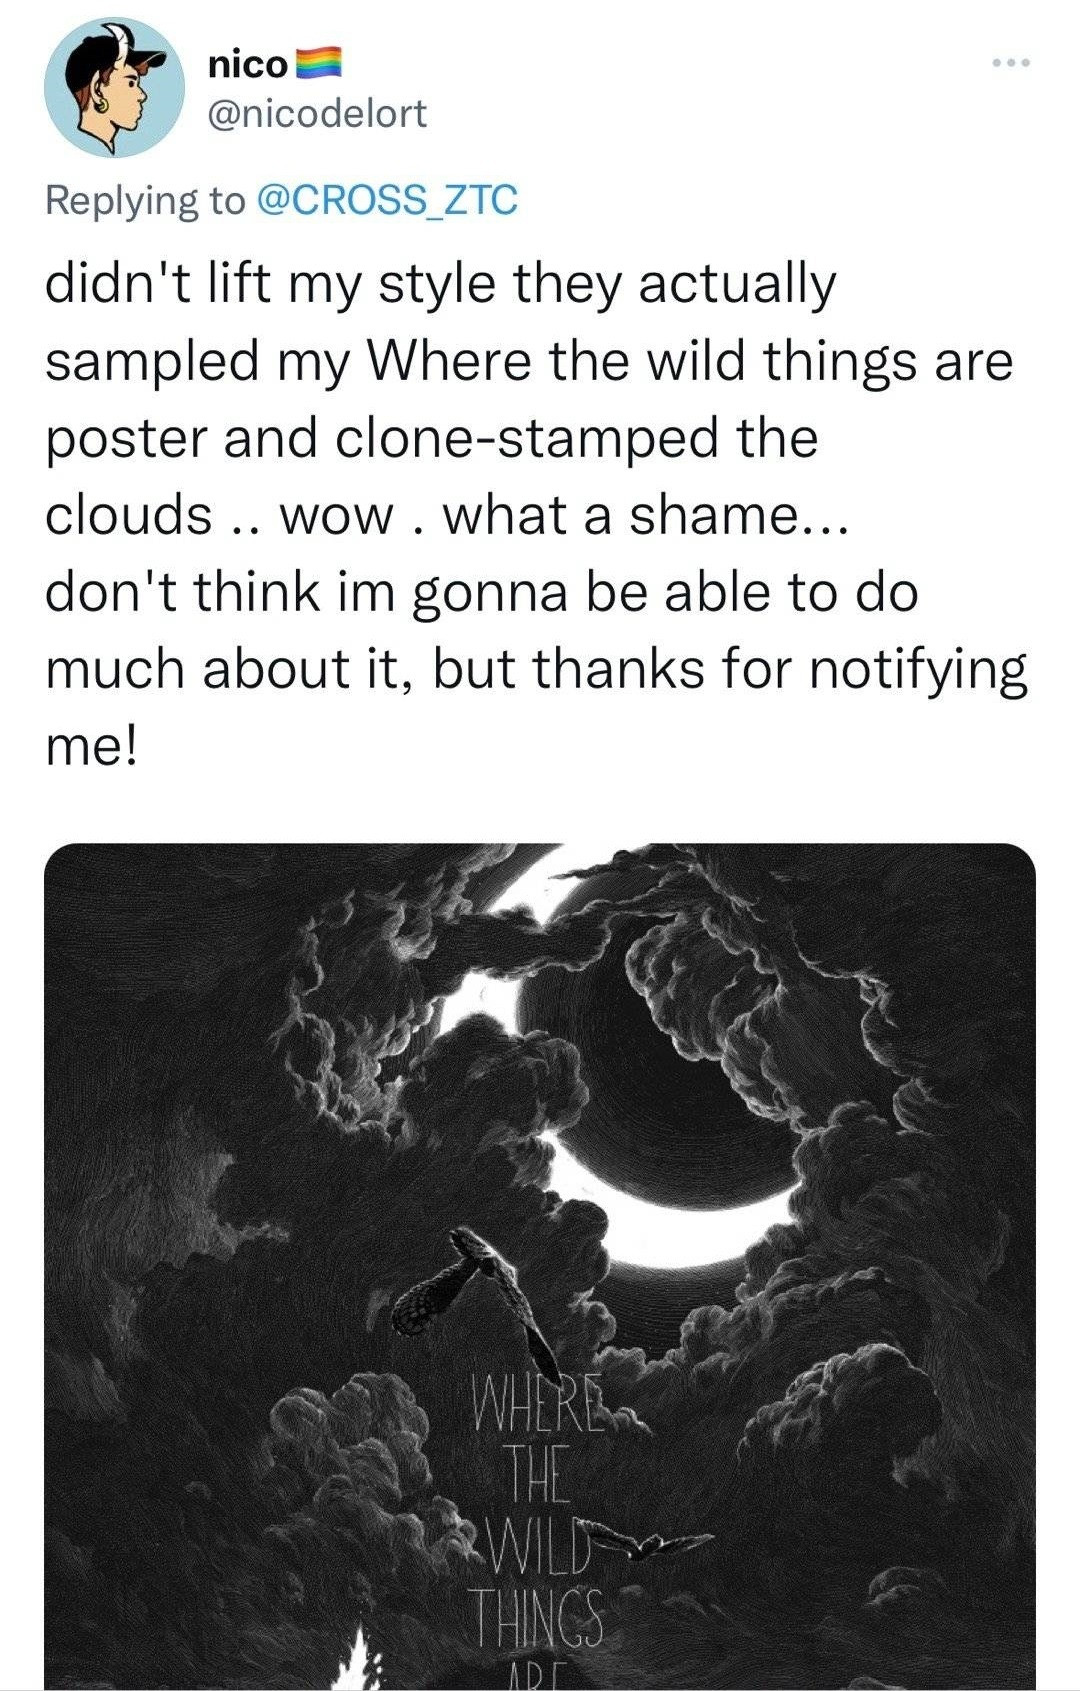This screenshot has height=1691, width=1080.
Task: Click nico's cartoon profile avatar
Action: point(115,87)
